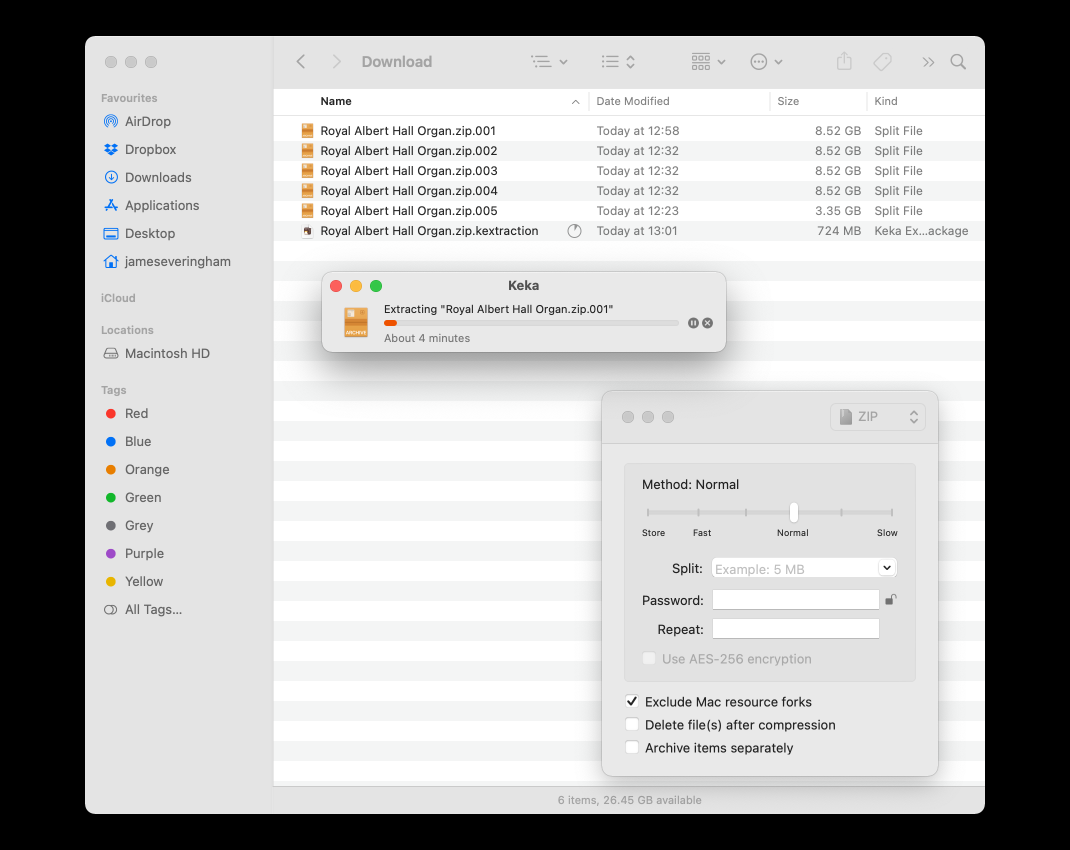Image resolution: width=1070 pixels, height=850 pixels.
Task: Select the .kextraction package file
Action: click(429, 231)
